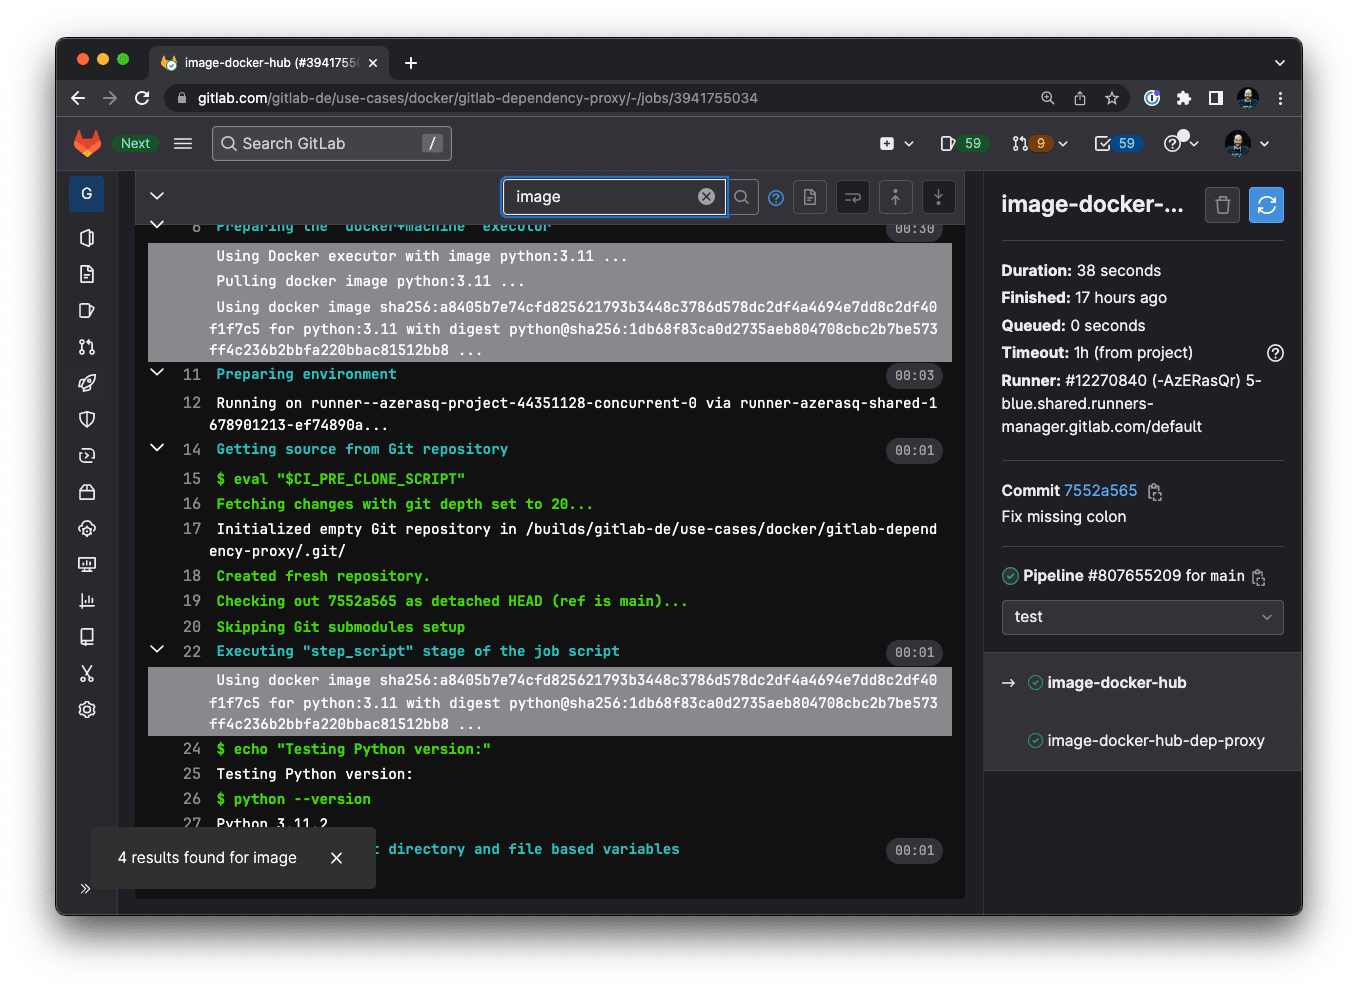The image size is (1358, 989).
Task: Open Wiki icon in sidebar
Action: pos(87,637)
